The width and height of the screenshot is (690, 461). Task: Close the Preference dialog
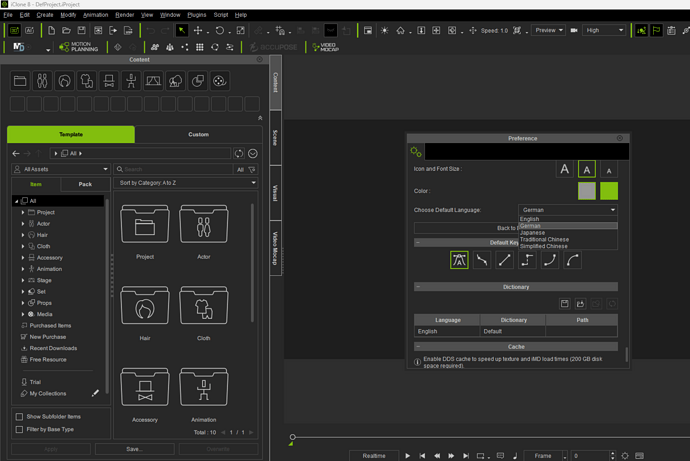pos(620,138)
